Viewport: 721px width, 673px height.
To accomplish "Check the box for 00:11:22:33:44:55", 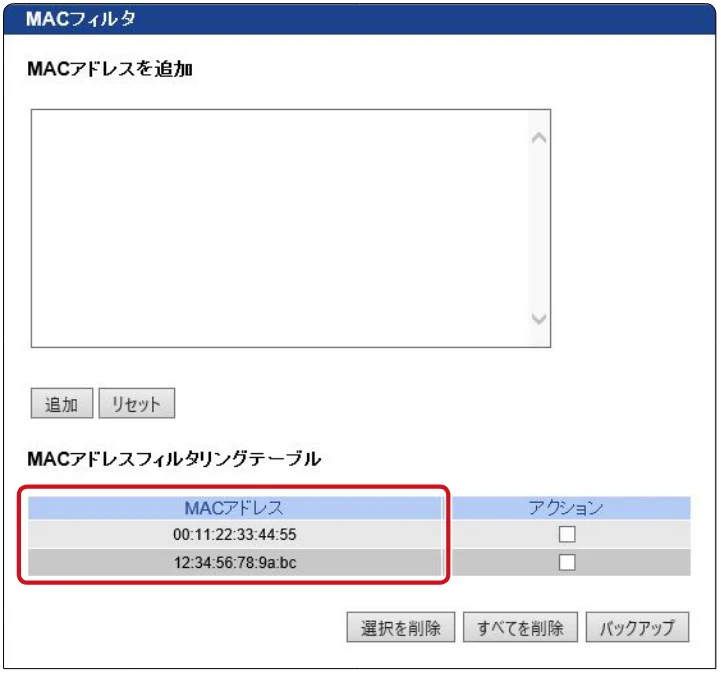I will click(567, 534).
